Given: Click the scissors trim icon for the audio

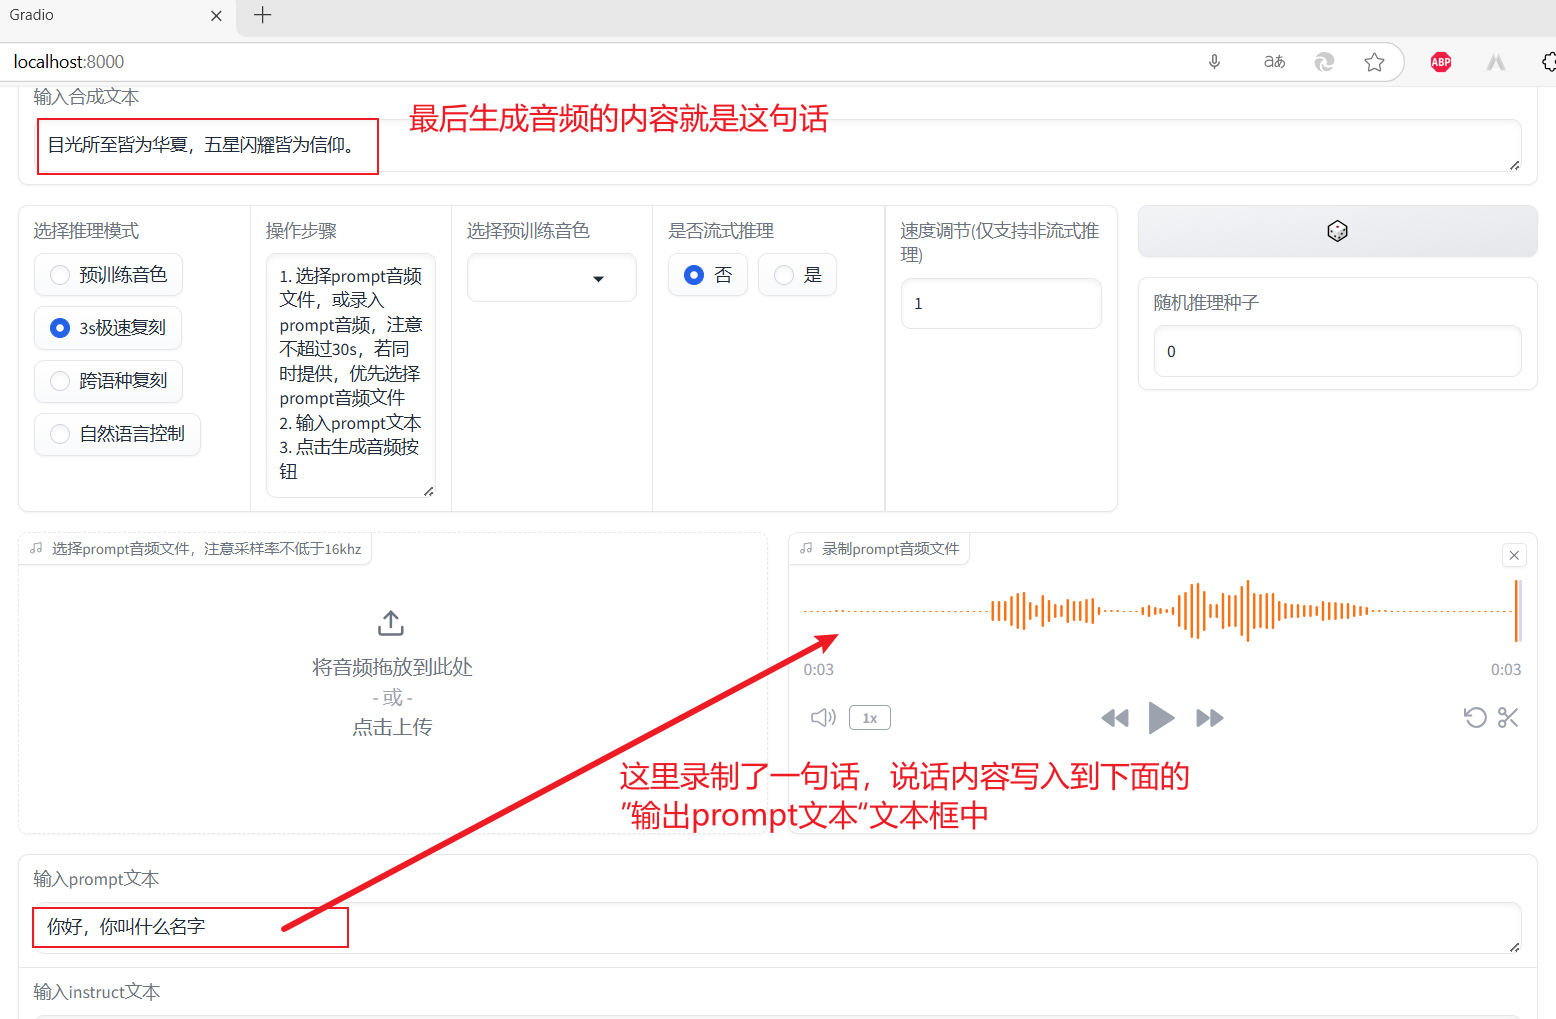Looking at the screenshot, I should [1508, 718].
